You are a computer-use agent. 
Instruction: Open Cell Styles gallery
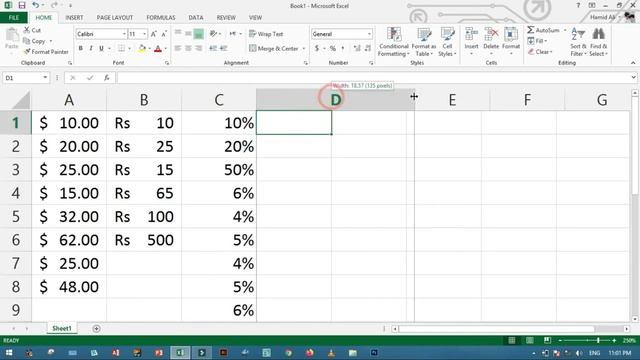(447, 42)
